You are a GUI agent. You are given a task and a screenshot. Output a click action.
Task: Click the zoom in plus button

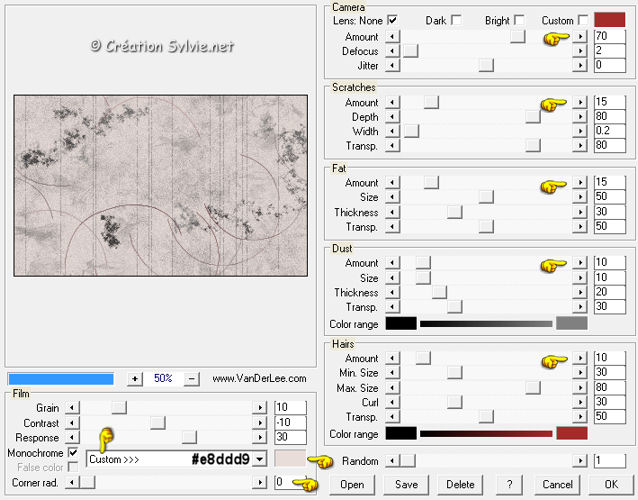[135, 379]
